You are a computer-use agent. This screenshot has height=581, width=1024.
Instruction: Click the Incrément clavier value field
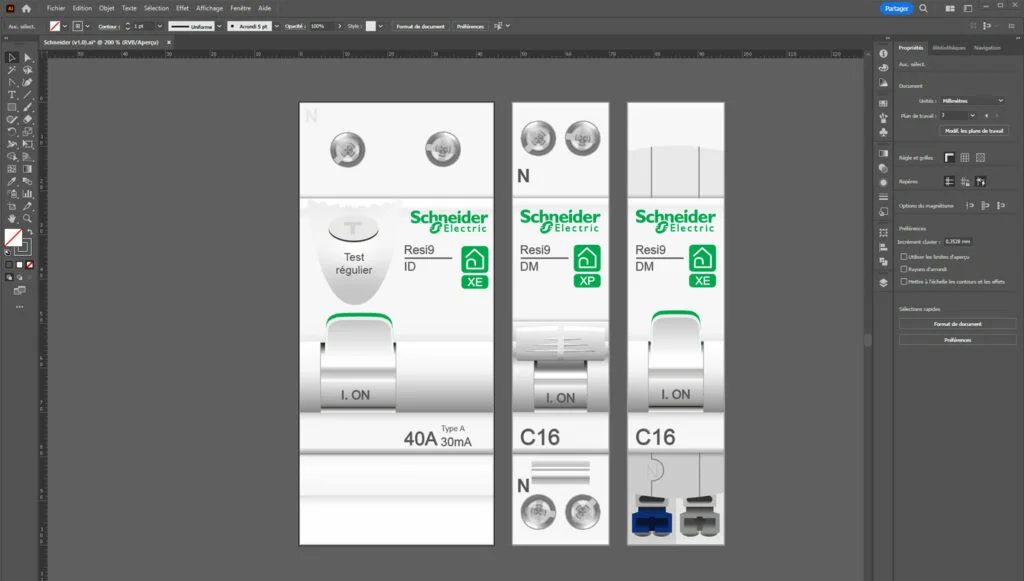(x=958, y=242)
